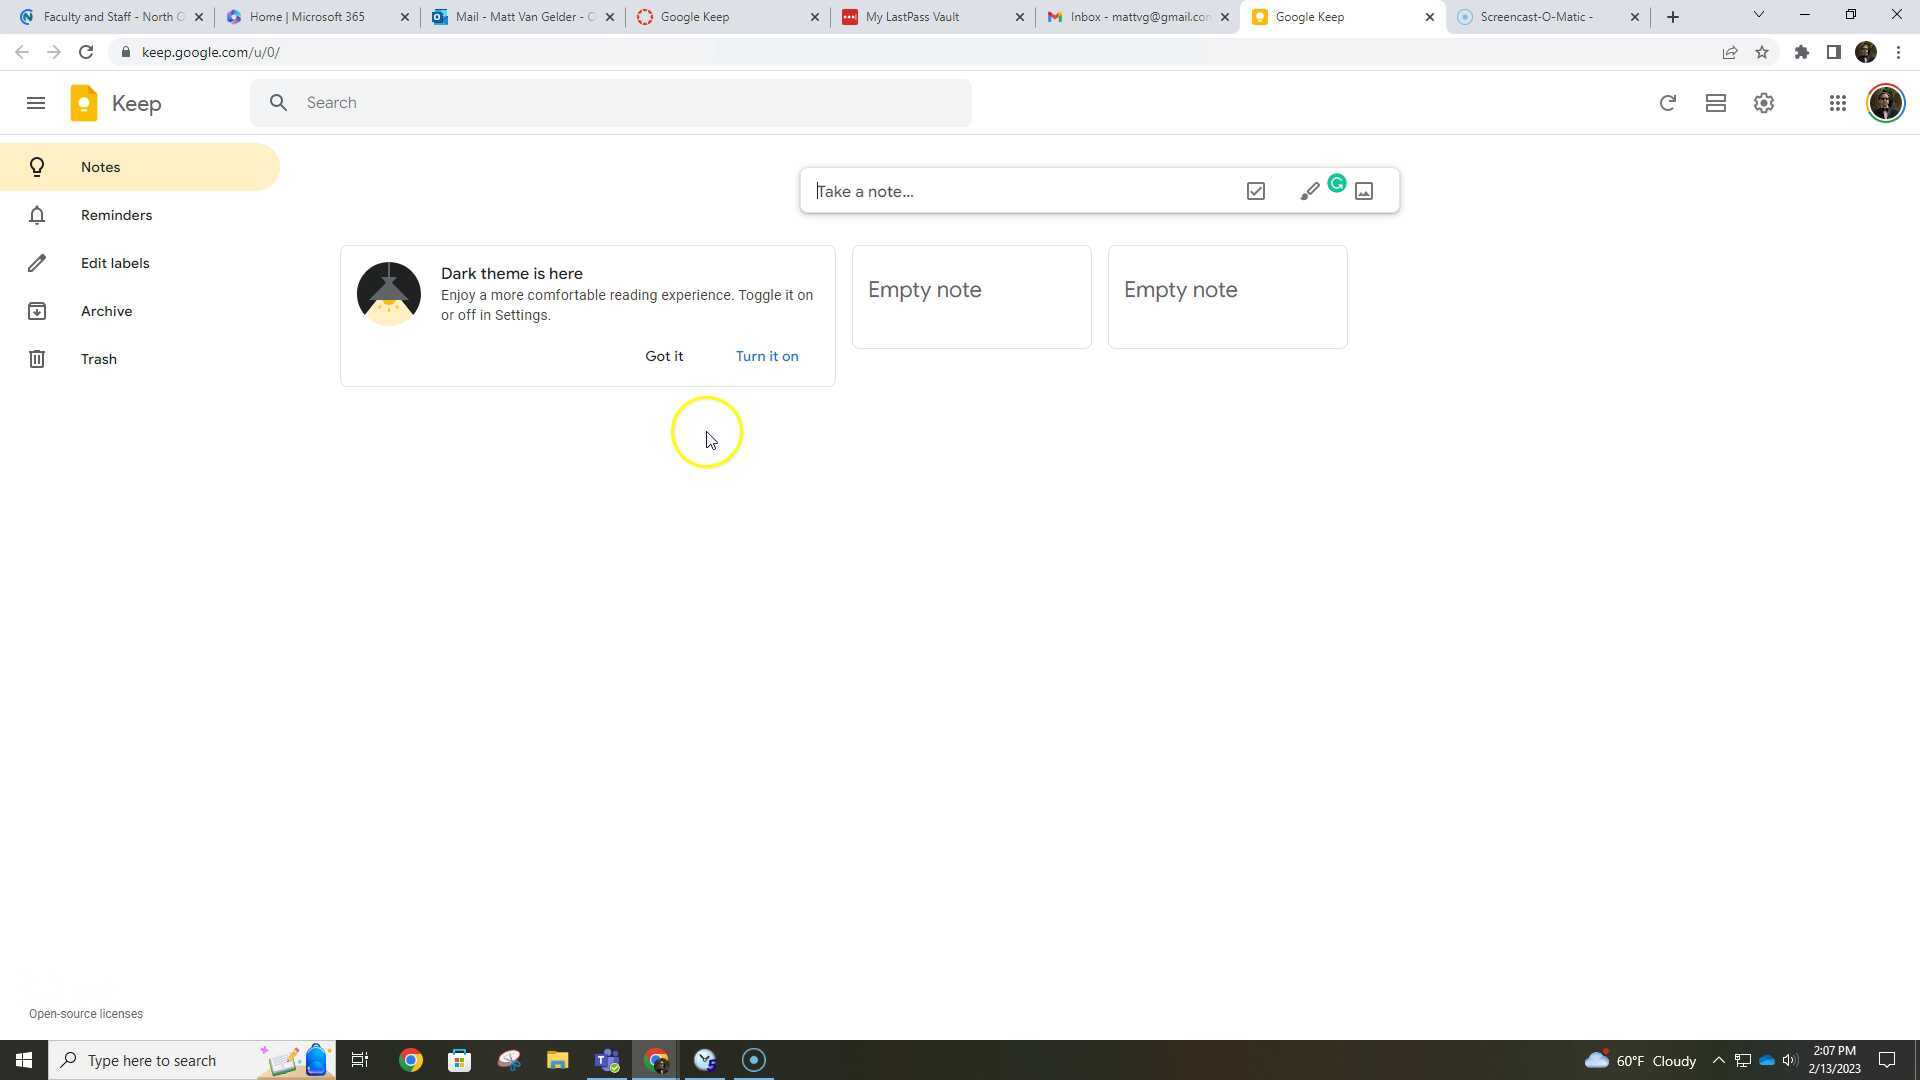The image size is (1920, 1080).
Task: Open the Google apps grid
Action: coord(1837,103)
